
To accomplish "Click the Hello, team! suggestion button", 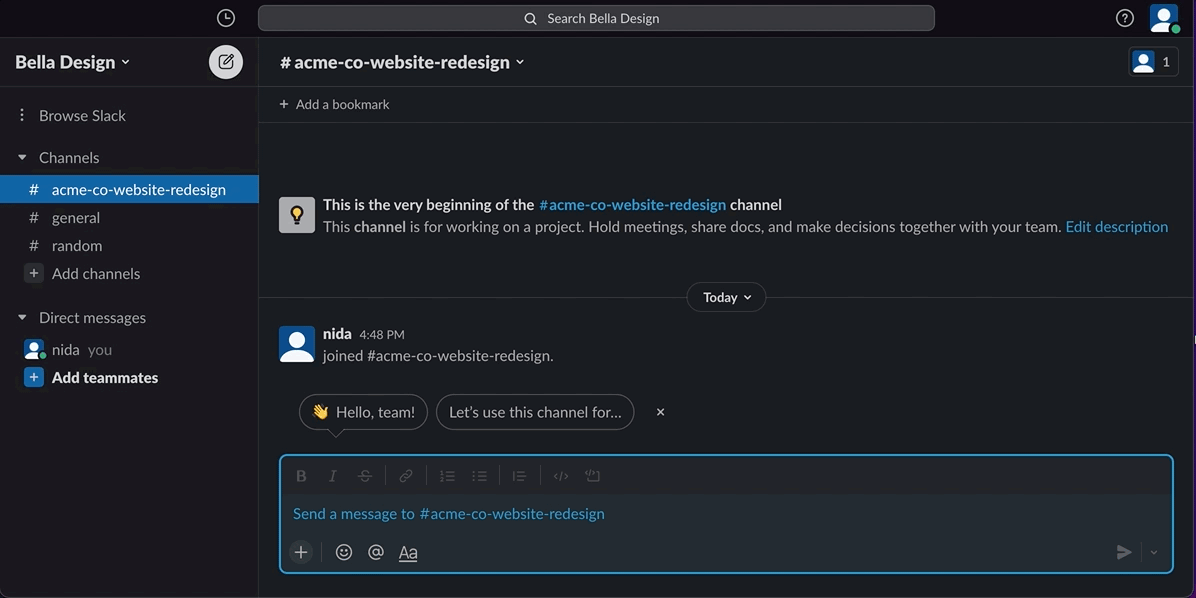I will pyautogui.click(x=364, y=412).
